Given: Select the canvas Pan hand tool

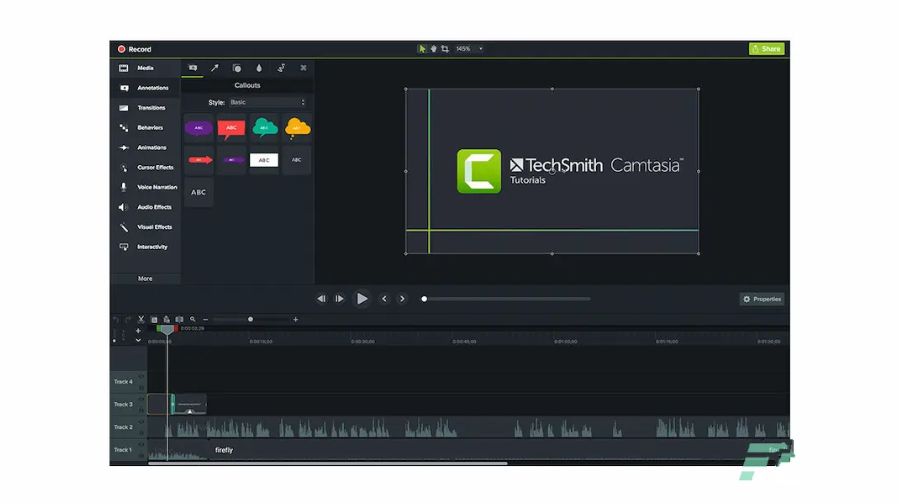Looking at the screenshot, I should [433, 49].
